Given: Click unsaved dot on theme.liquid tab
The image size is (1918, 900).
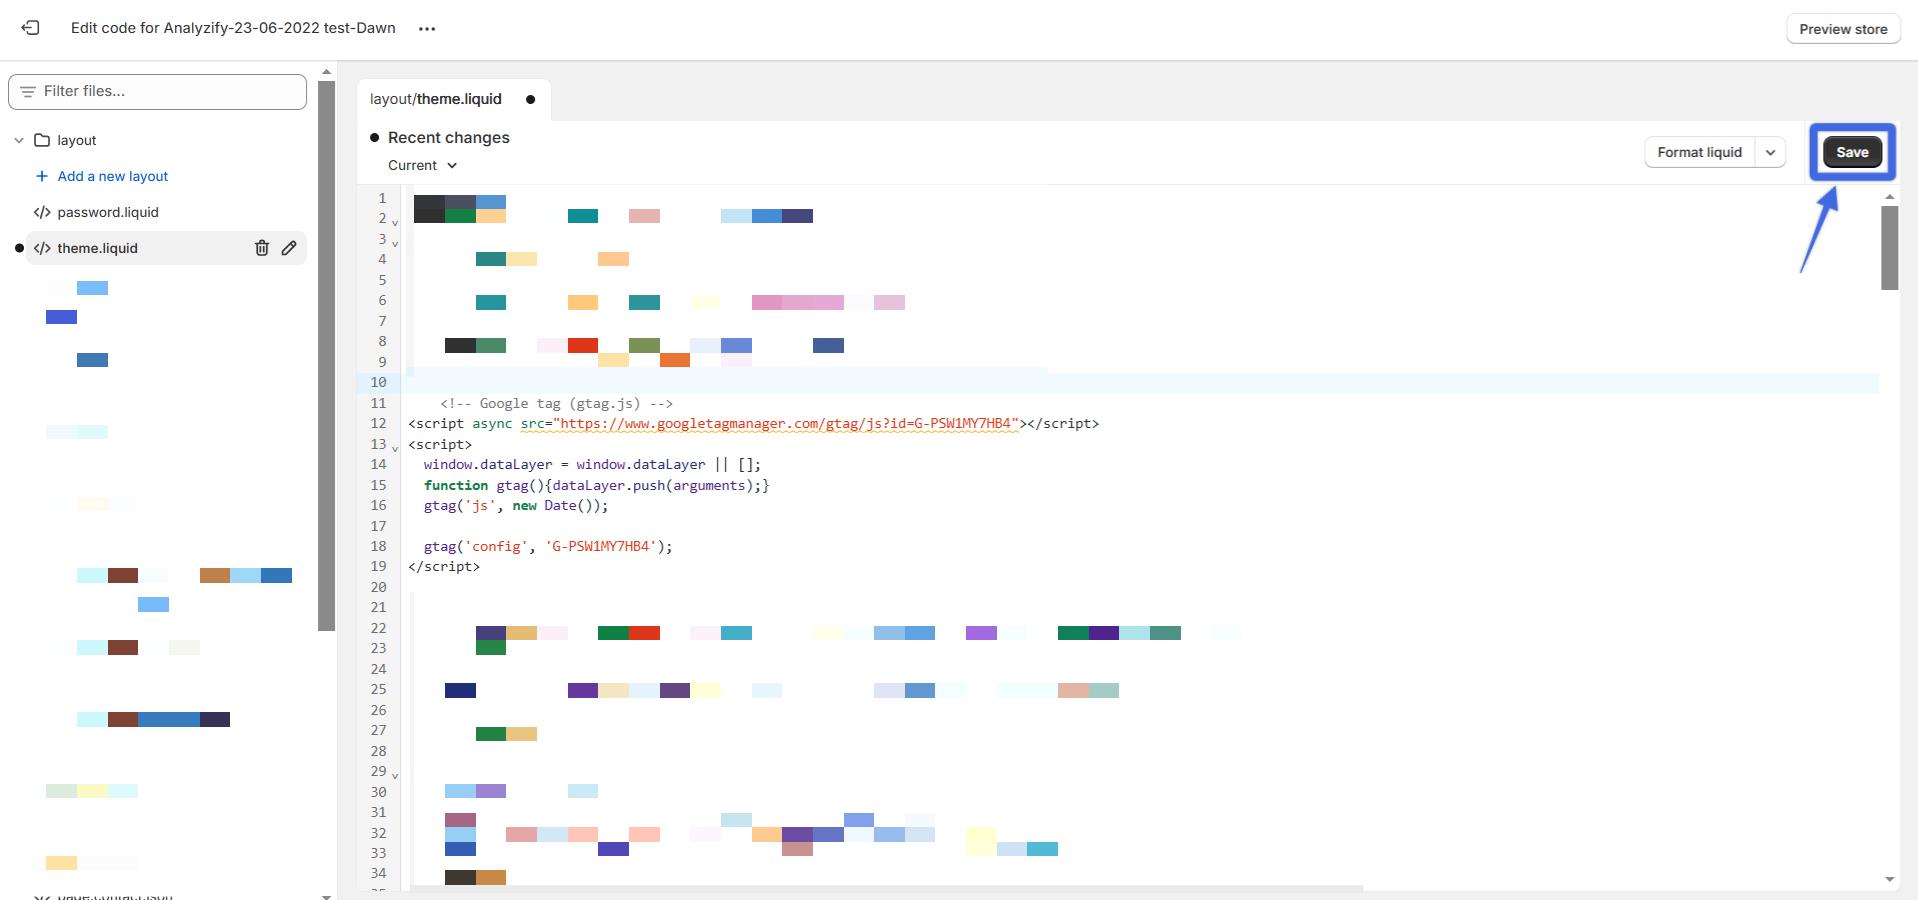Looking at the screenshot, I should 531,99.
